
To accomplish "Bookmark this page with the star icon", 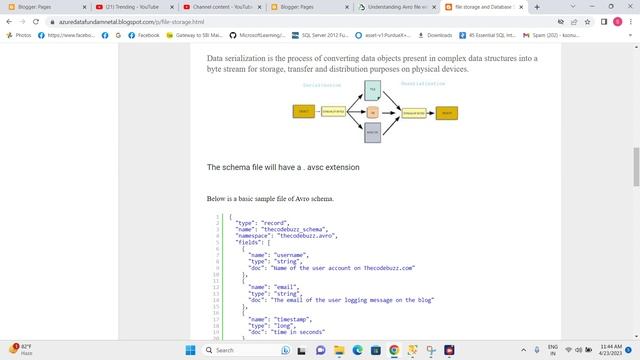I will coord(587,22).
